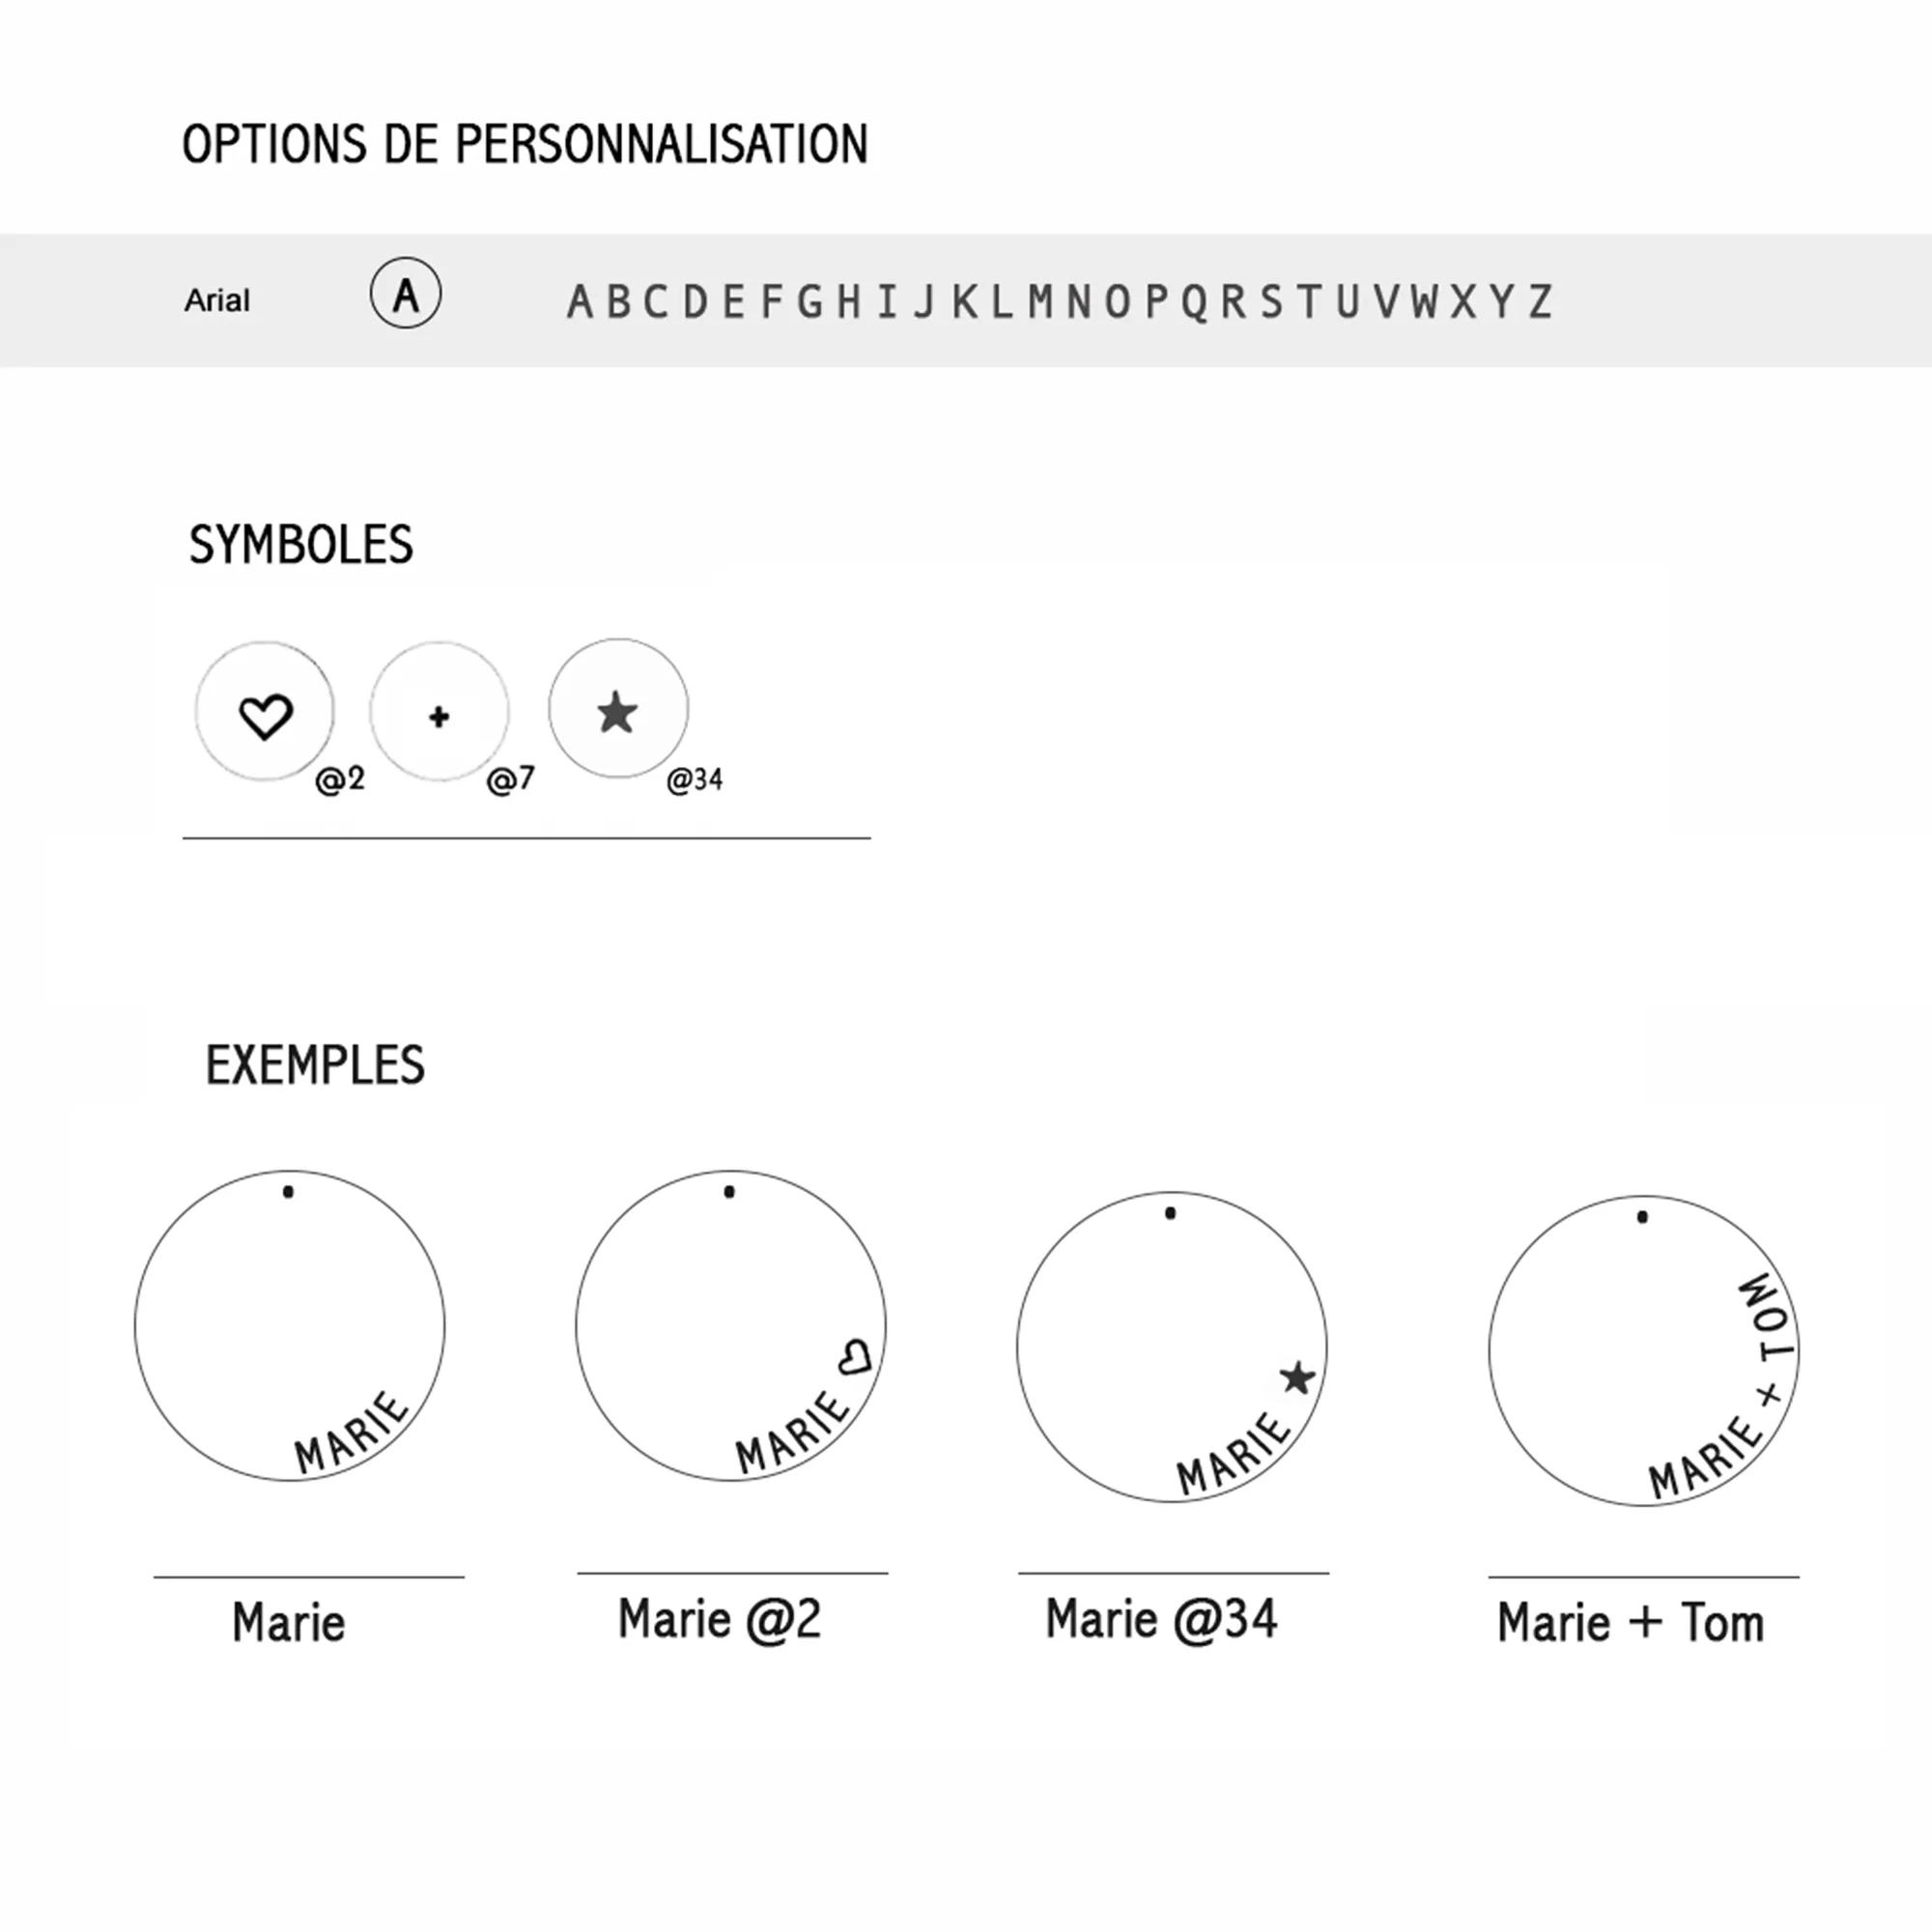The height and width of the screenshot is (1932, 1932).
Task: Click the SYMBOLES section heading
Action: [x=301, y=545]
